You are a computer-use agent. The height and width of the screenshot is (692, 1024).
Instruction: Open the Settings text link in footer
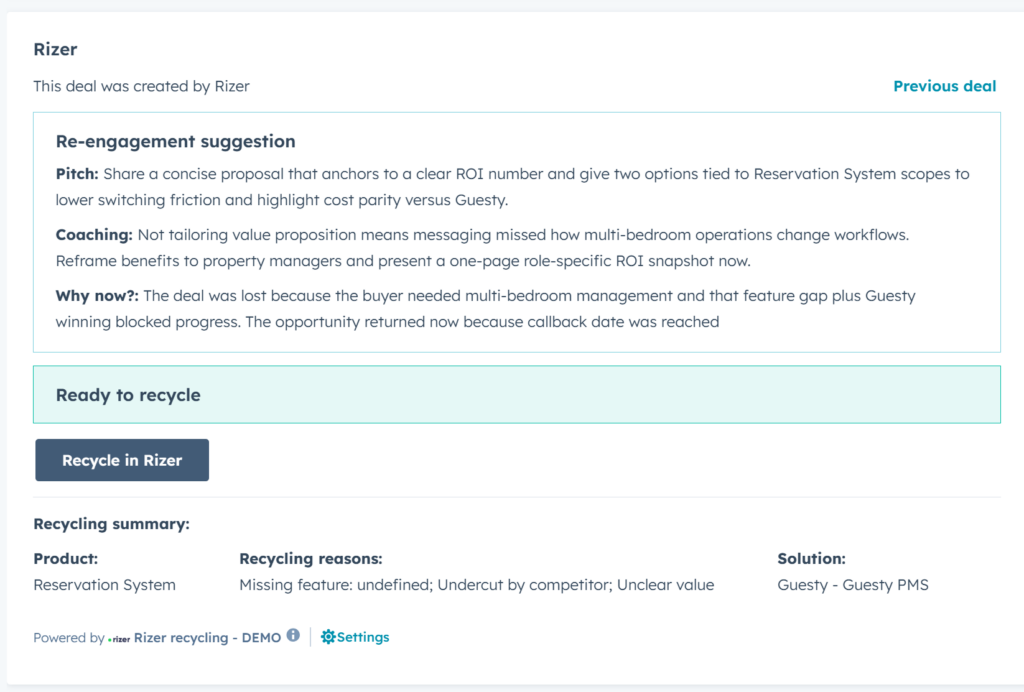pos(363,637)
